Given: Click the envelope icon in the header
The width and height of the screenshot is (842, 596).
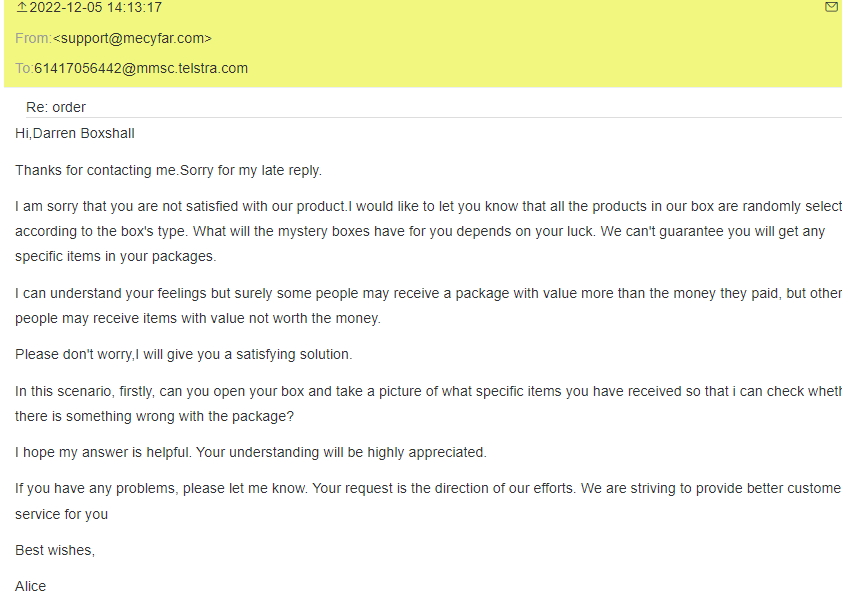Looking at the screenshot, I should [x=831, y=7].
